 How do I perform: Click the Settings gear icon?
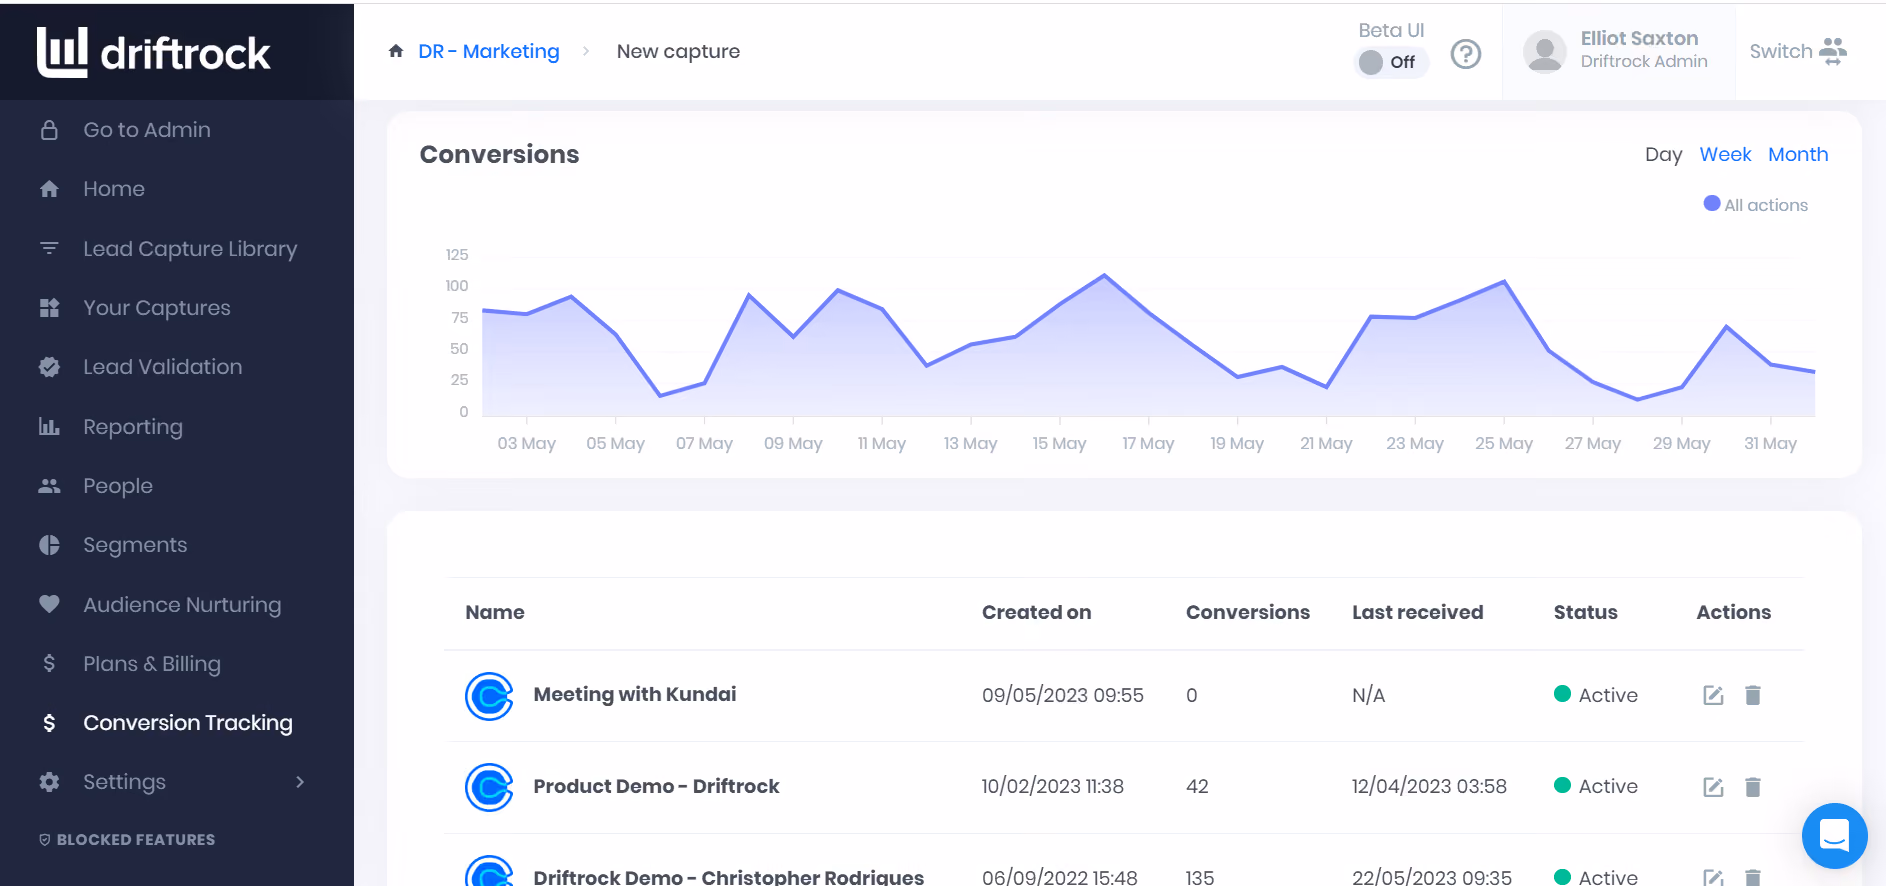click(49, 782)
